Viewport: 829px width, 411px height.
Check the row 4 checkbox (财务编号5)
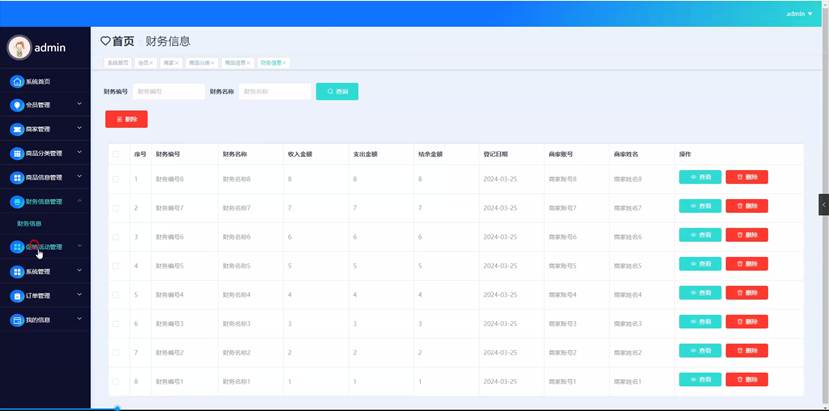pyautogui.click(x=116, y=266)
